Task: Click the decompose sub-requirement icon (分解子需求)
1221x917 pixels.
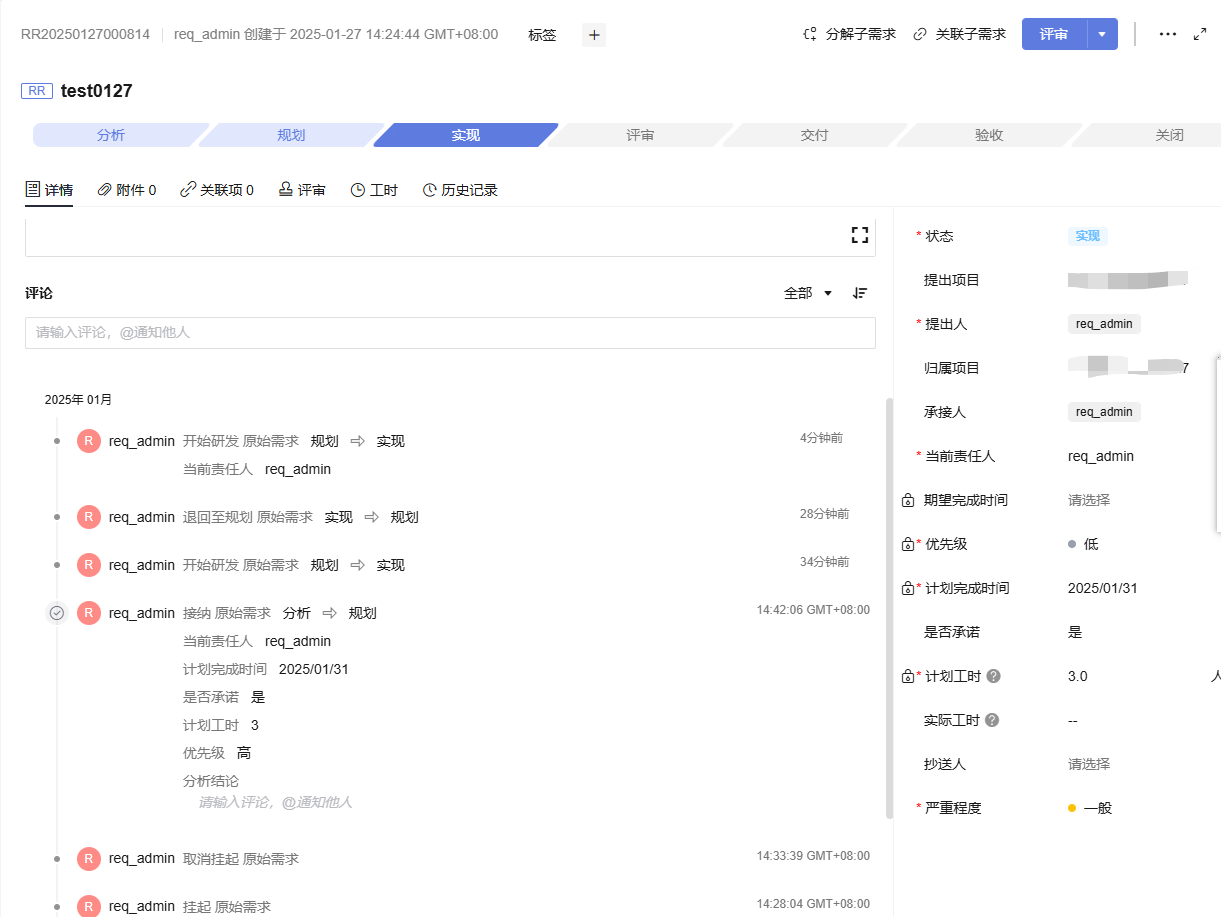Action: coord(811,34)
